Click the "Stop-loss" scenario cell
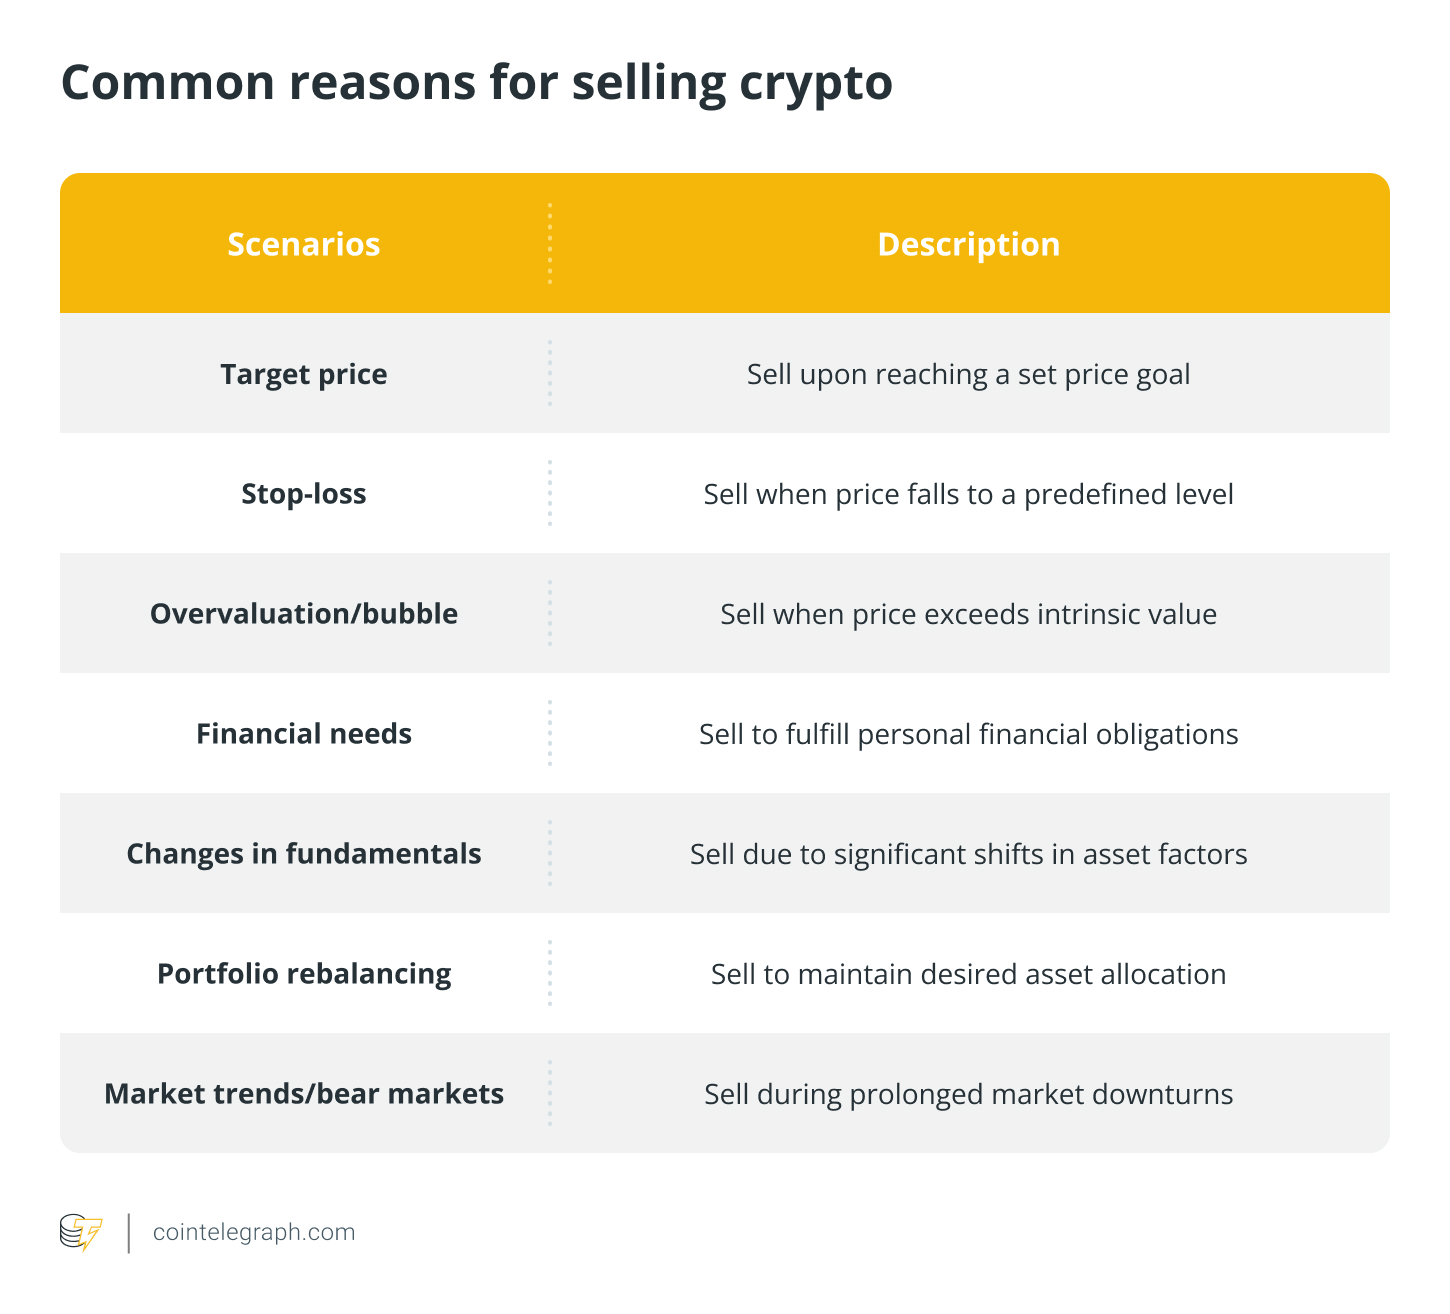The image size is (1450, 1314). [304, 494]
